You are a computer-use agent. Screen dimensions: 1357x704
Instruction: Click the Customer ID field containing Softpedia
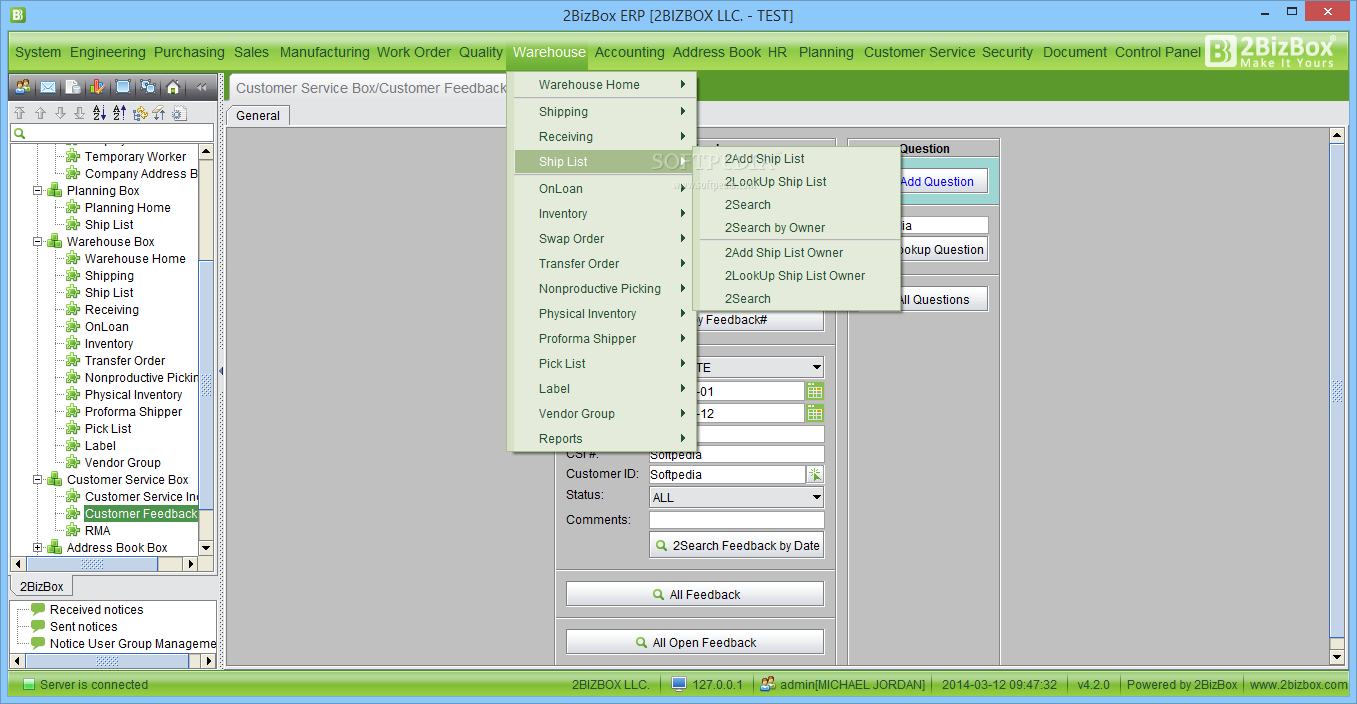pos(727,475)
